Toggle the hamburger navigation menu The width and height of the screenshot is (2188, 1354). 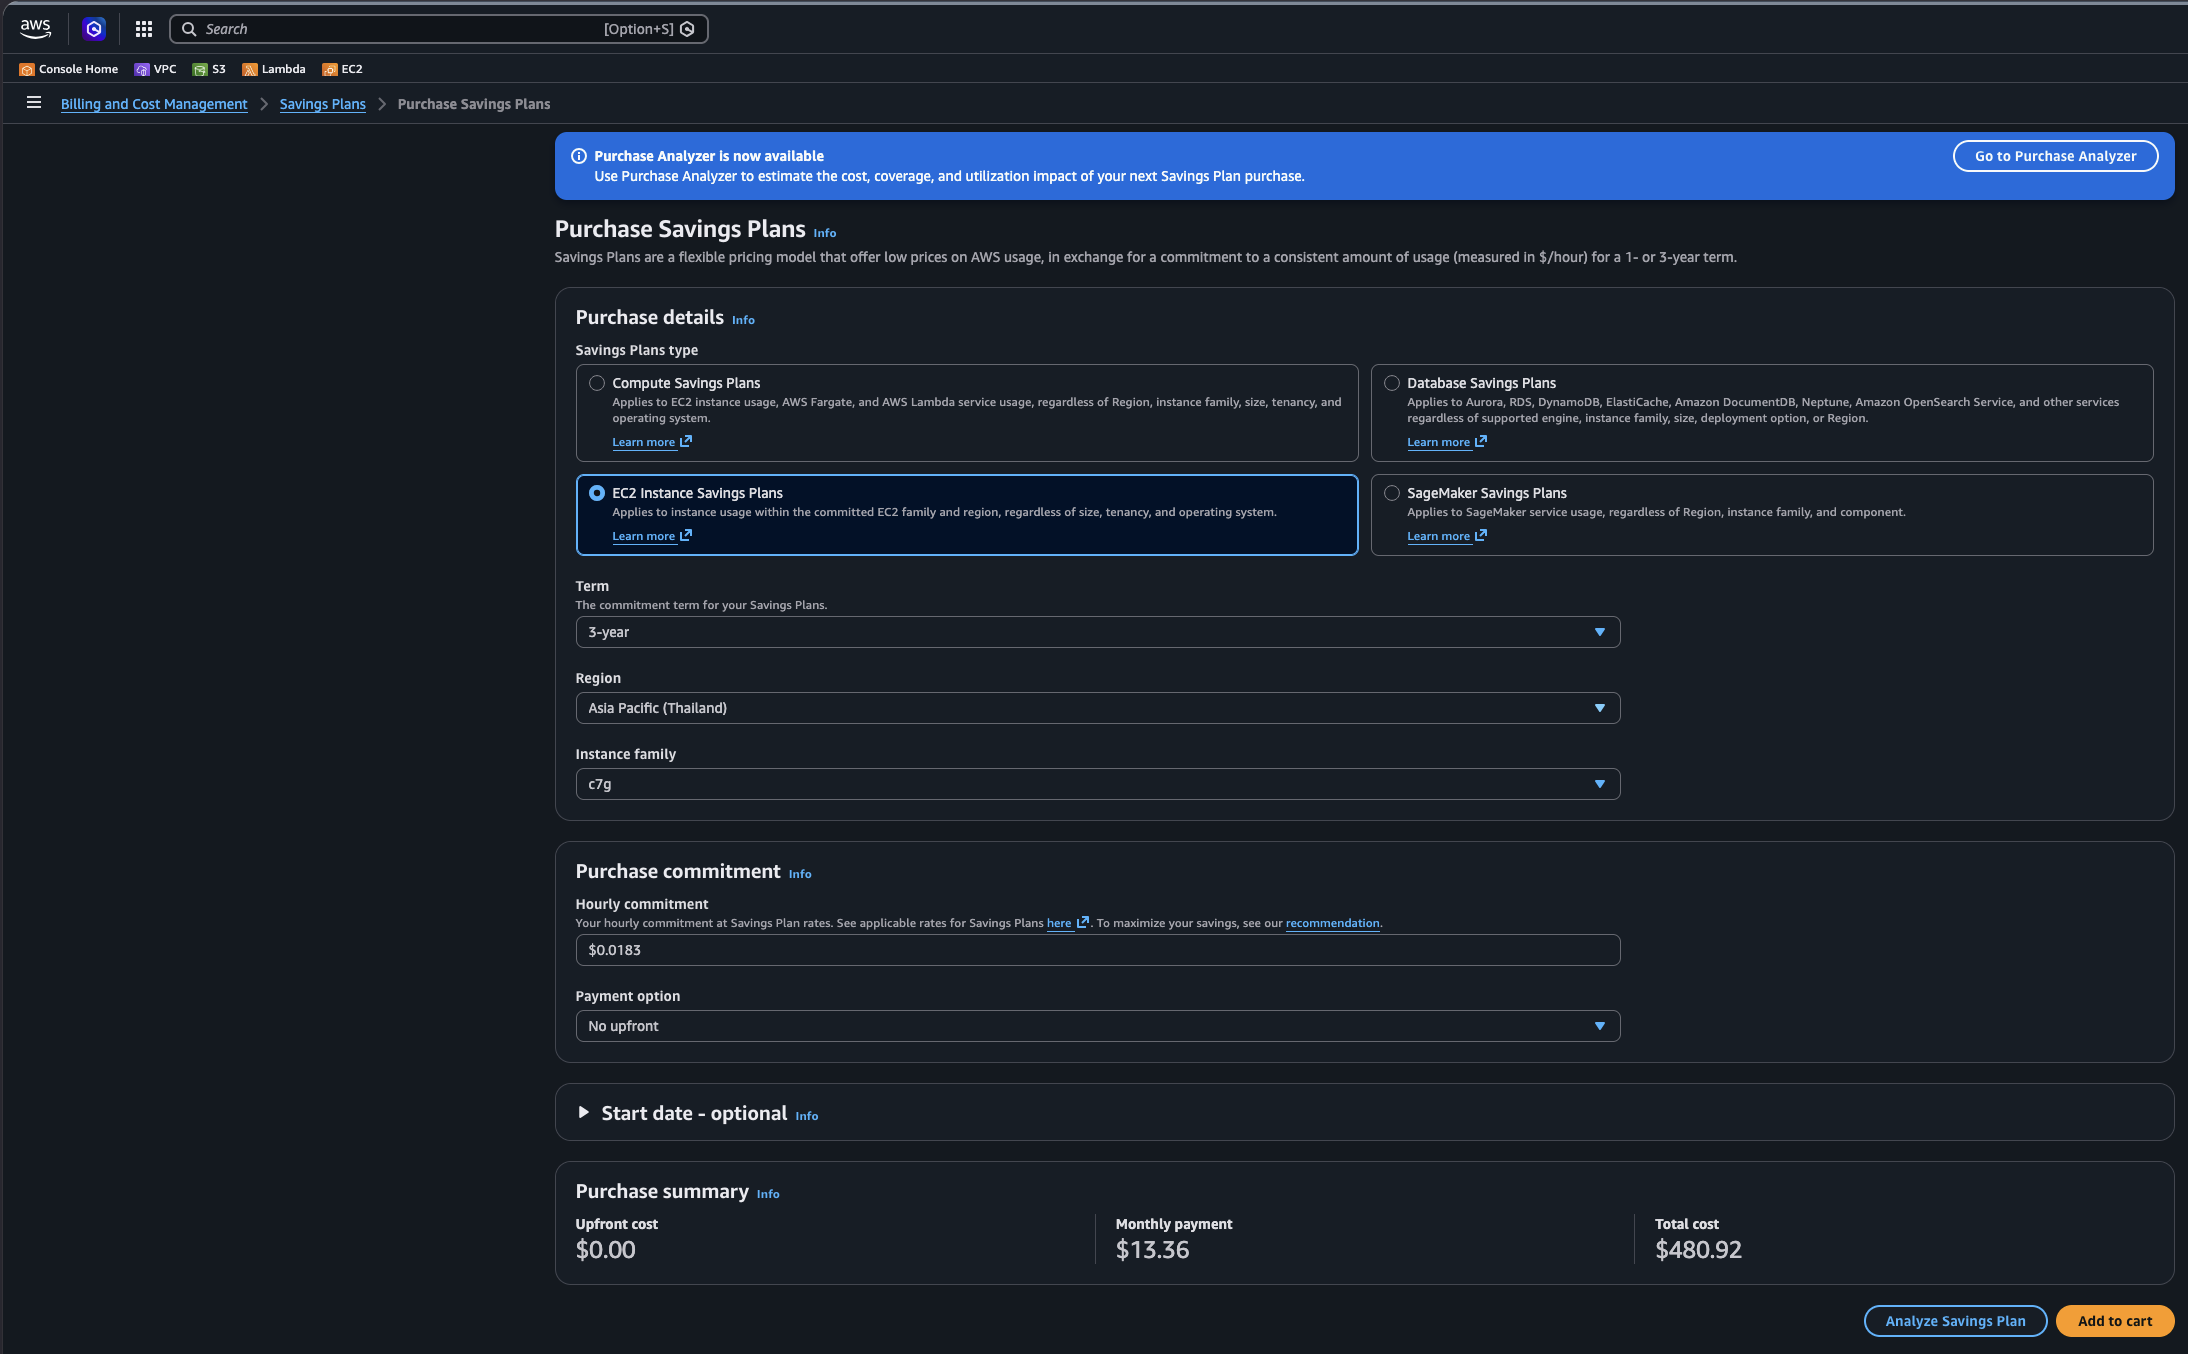click(x=34, y=102)
